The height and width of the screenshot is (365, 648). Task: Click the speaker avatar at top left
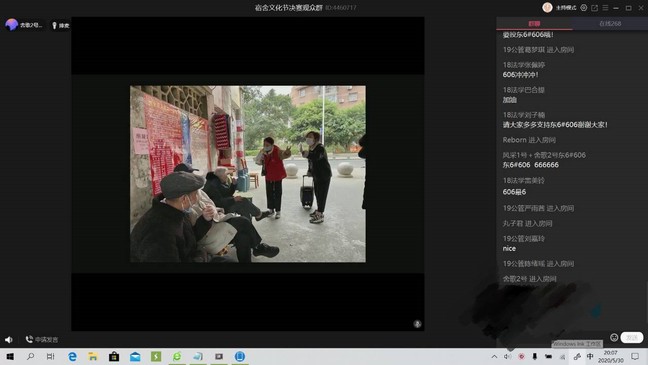[x=12, y=25]
